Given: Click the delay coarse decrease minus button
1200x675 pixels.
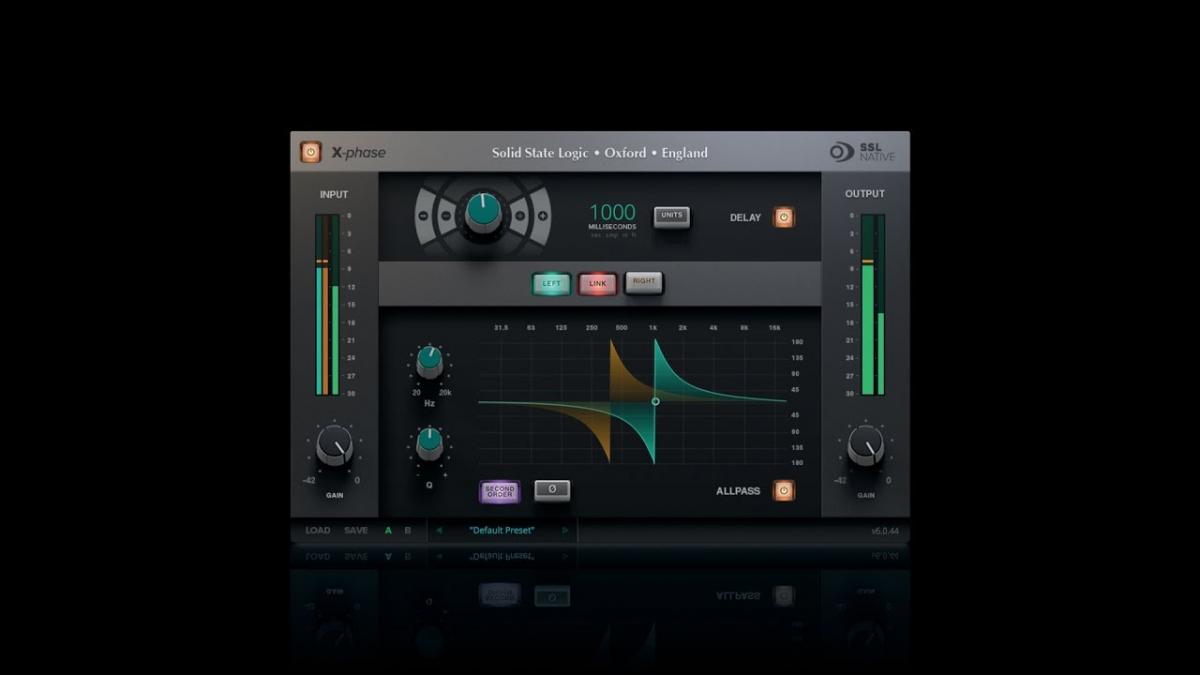Looking at the screenshot, I should (x=423, y=215).
